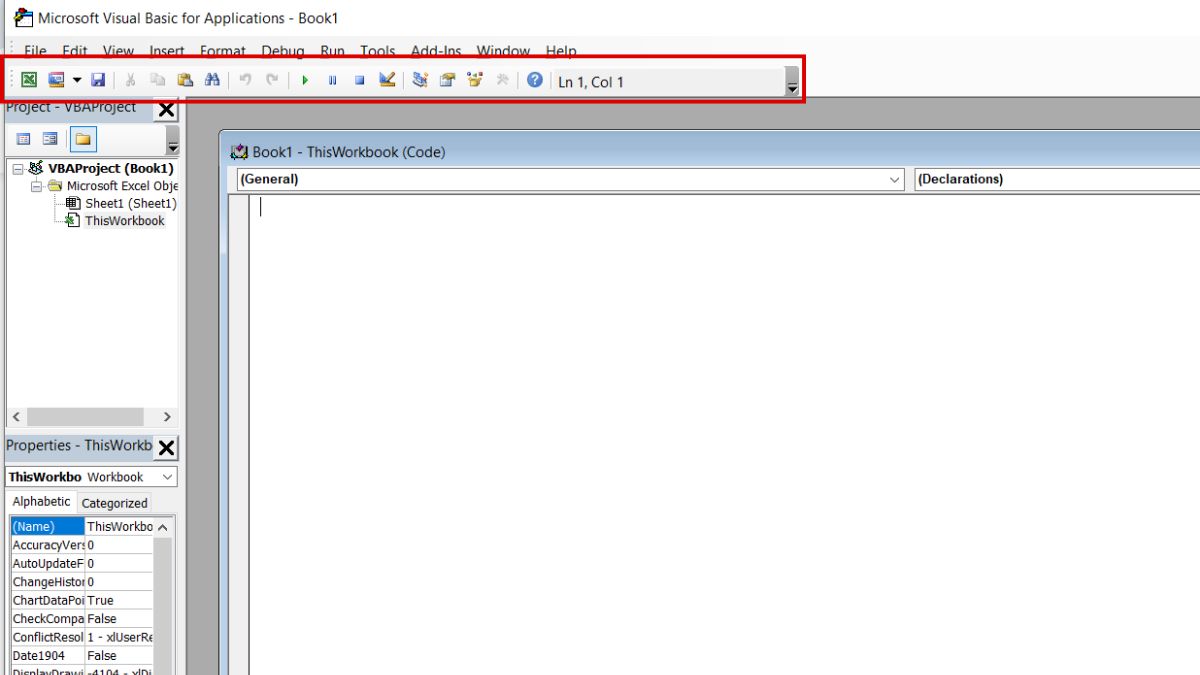Open the Debug menu

tap(283, 51)
